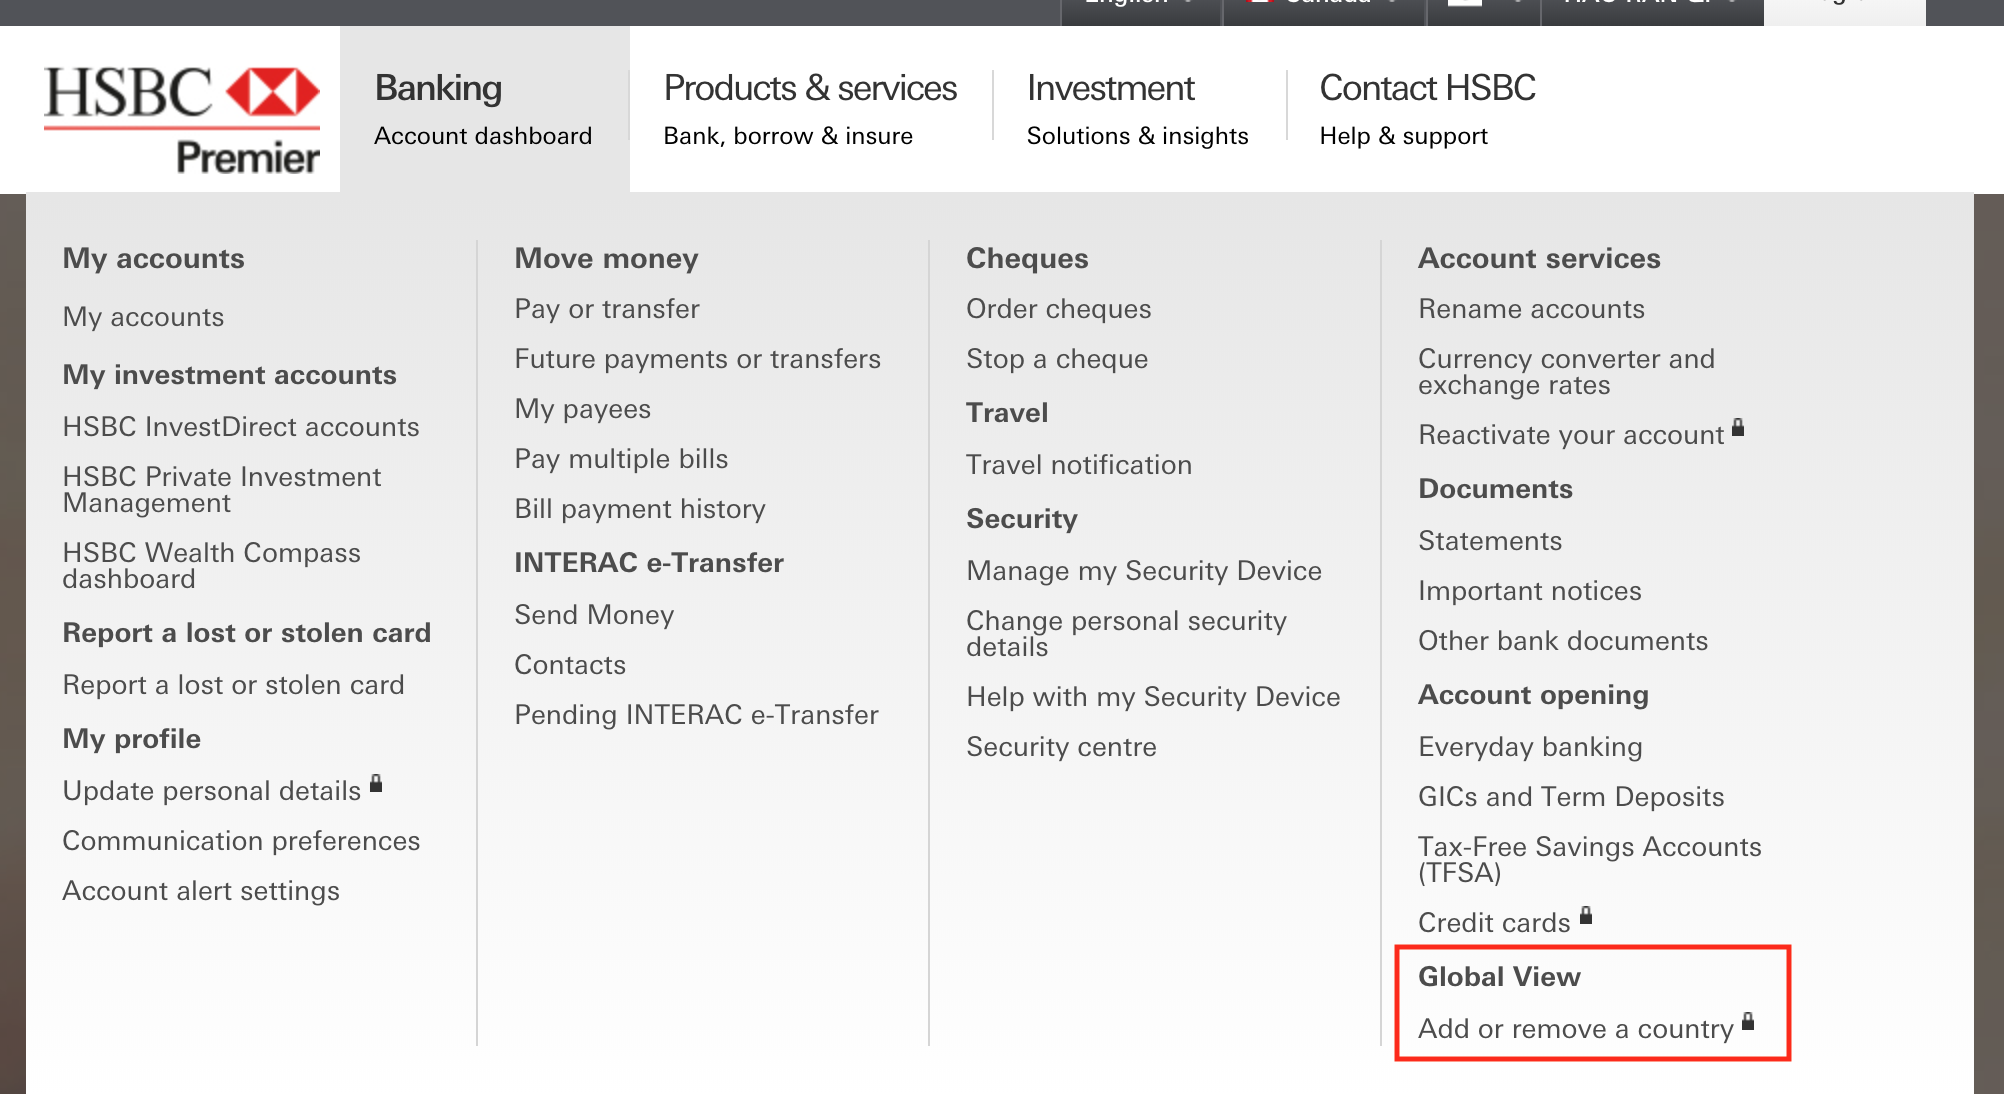Click the lock icon beside Reactivate your account

1738,429
